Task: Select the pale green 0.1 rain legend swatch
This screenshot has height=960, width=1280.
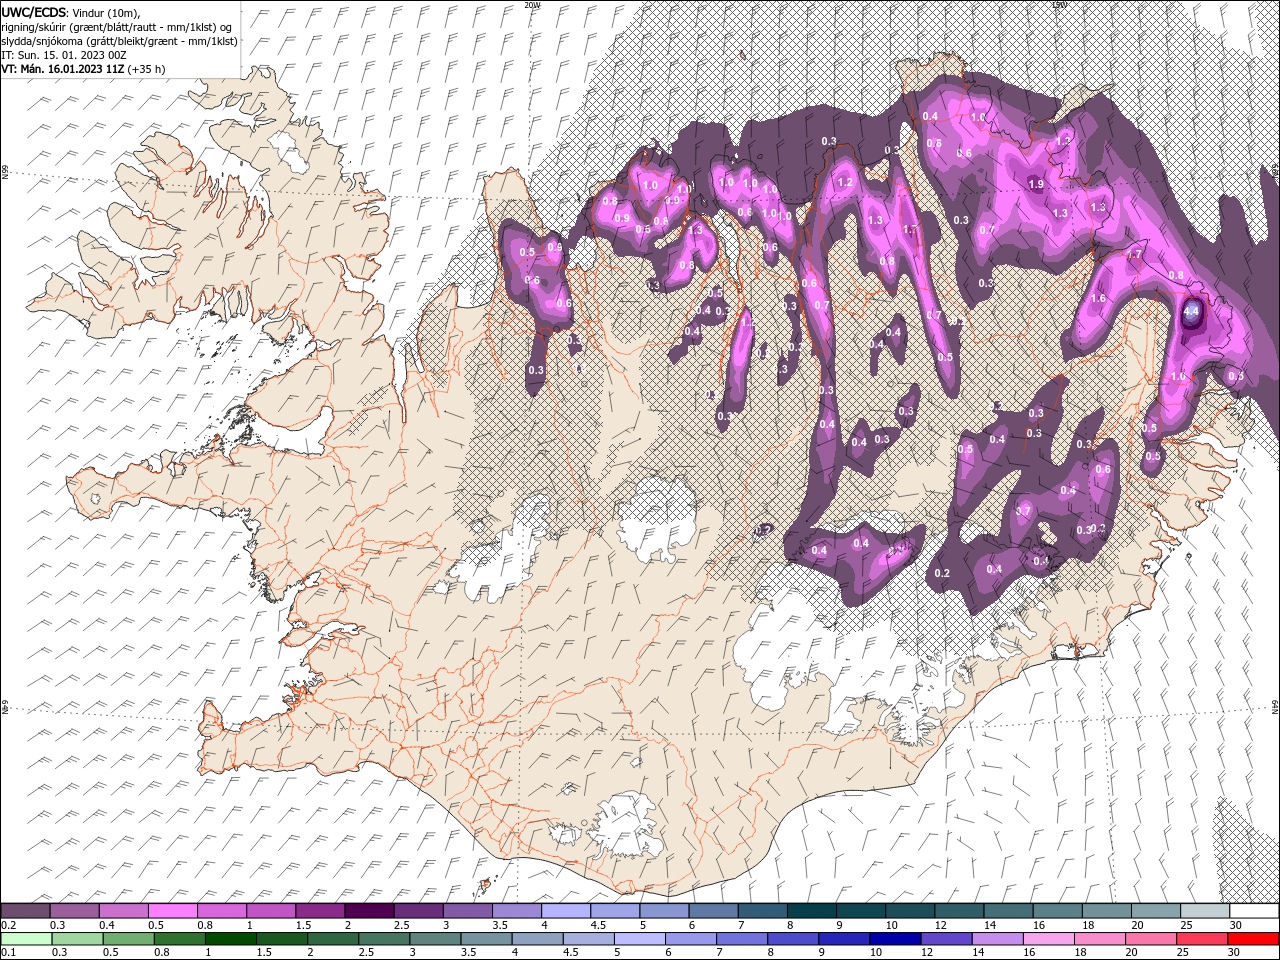Action: (27, 939)
